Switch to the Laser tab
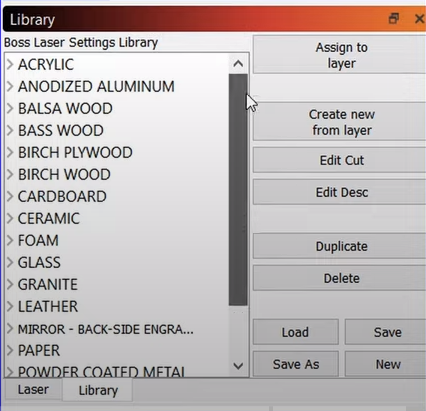Image resolution: width=426 pixels, height=411 pixels. click(x=33, y=389)
